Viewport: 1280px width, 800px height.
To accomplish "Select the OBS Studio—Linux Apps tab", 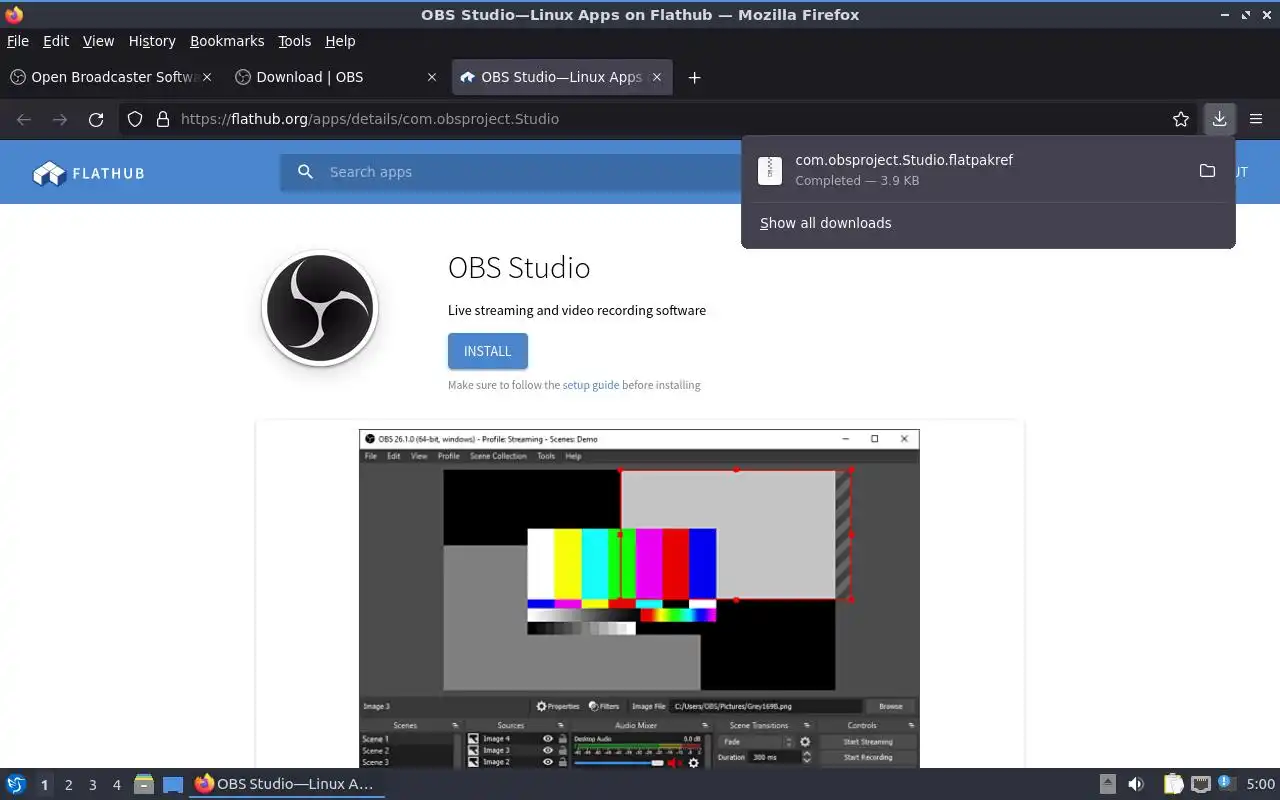I will point(562,77).
